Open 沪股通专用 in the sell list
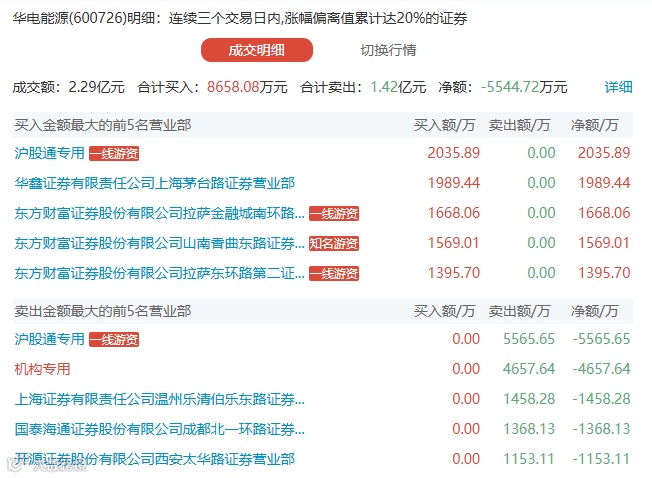 [49, 339]
